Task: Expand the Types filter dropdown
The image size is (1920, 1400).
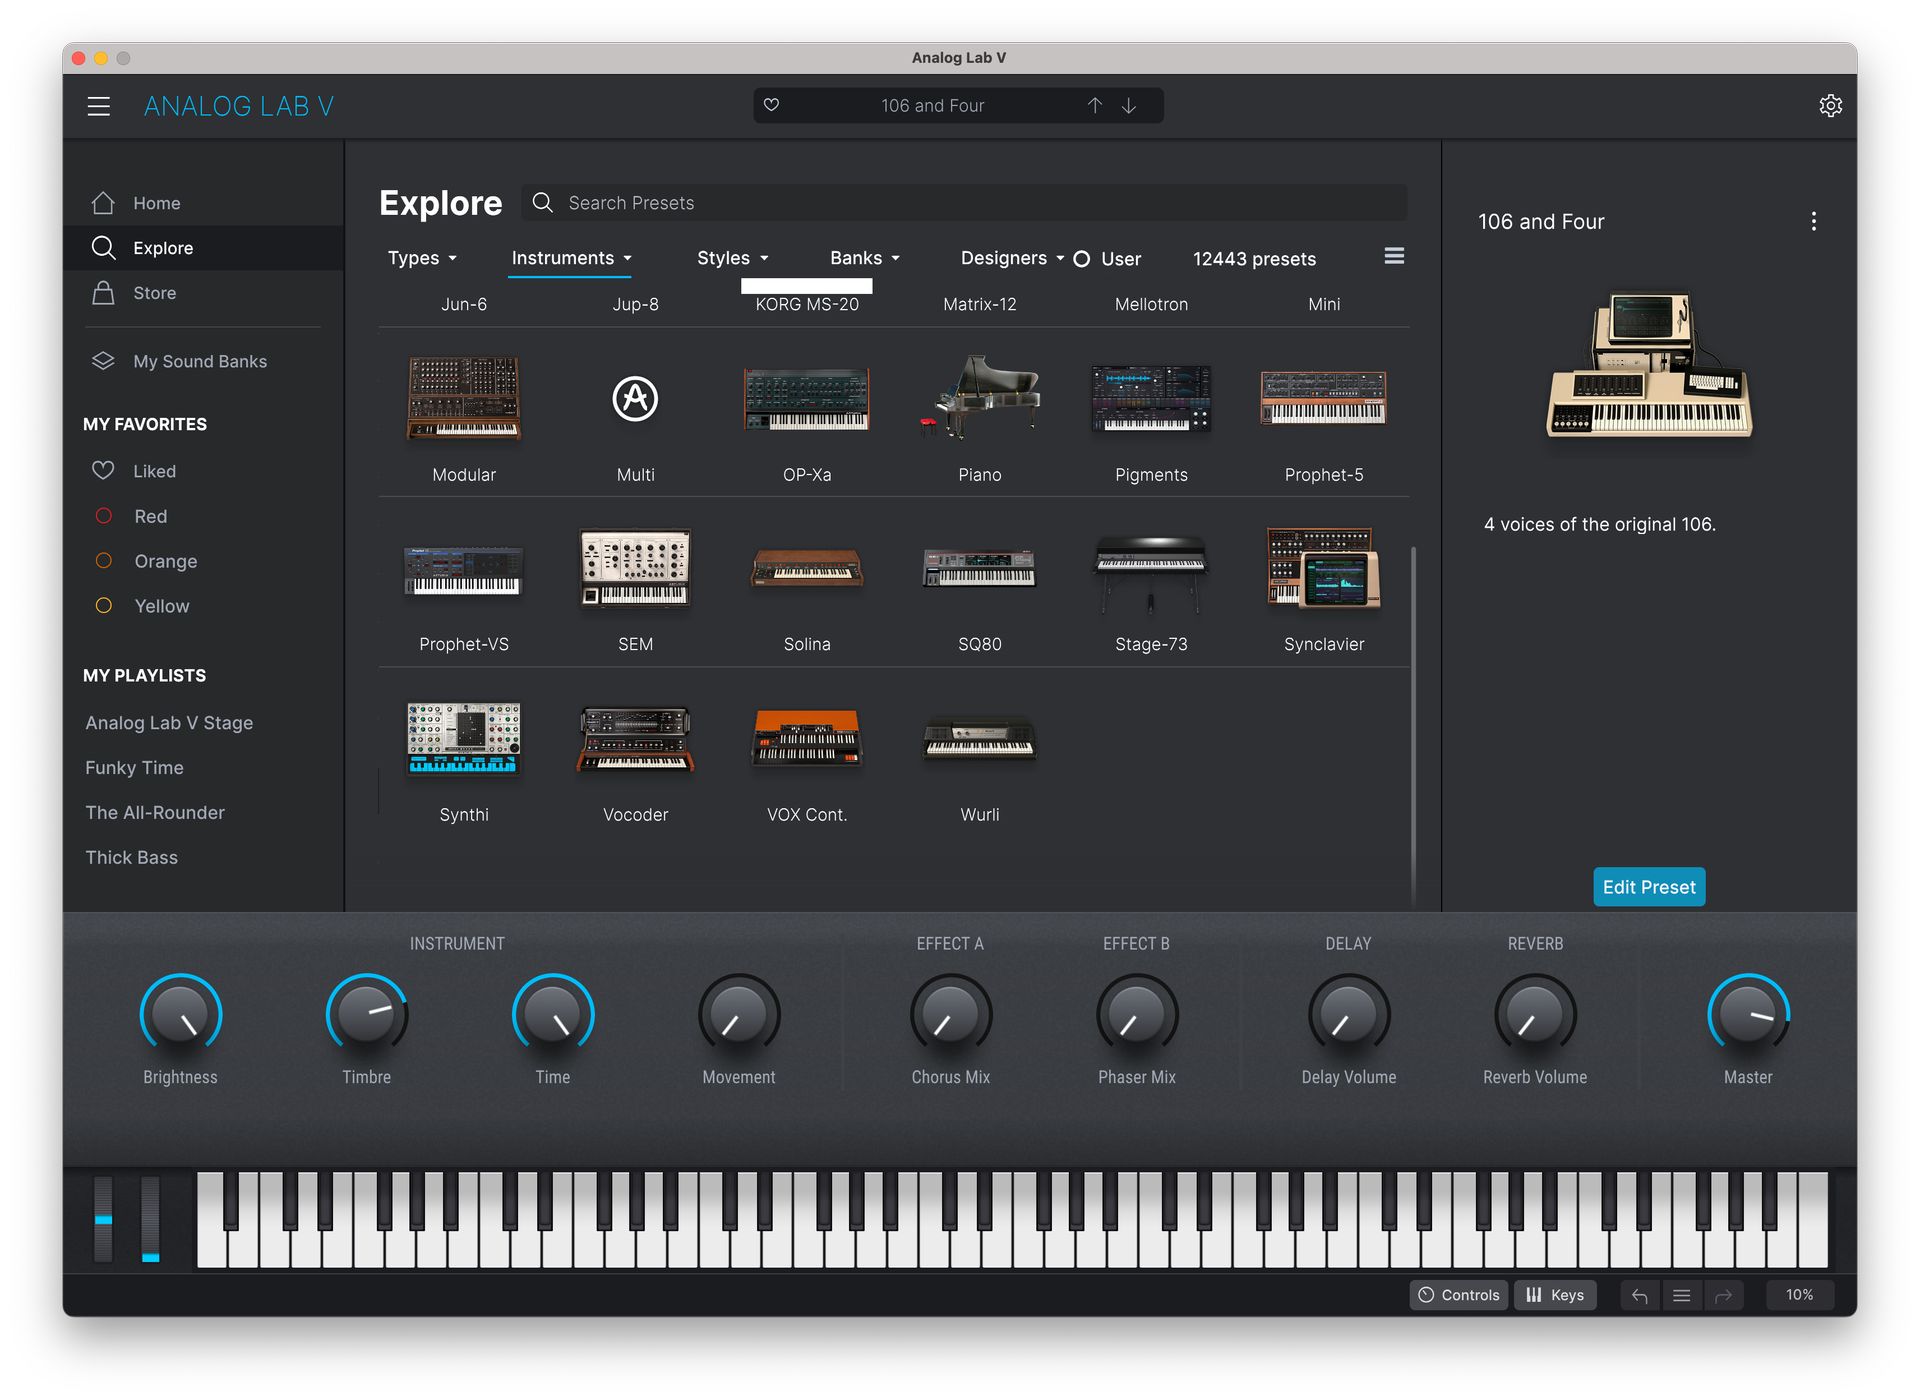Action: coord(422,258)
